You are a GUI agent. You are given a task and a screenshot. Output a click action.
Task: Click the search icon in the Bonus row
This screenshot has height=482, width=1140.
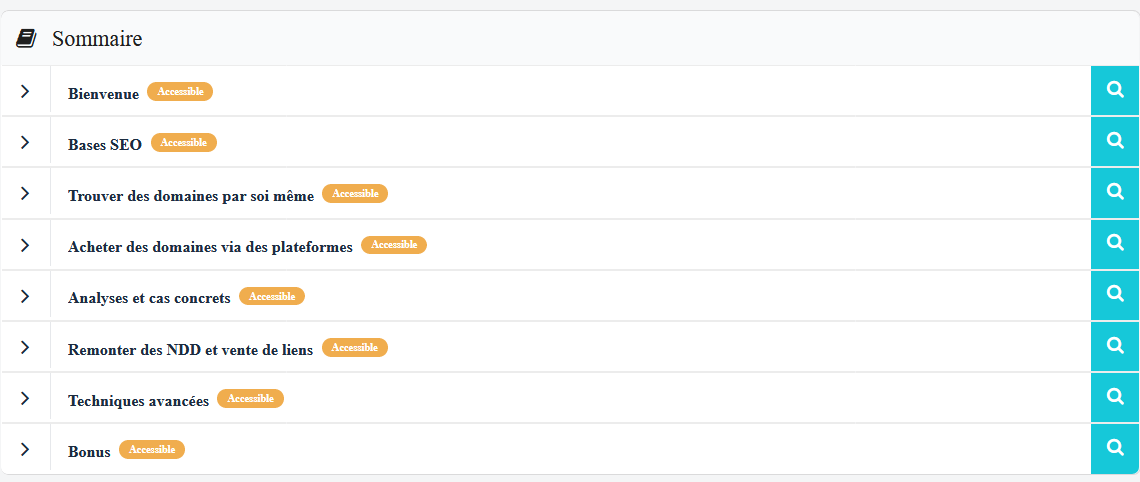click(1115, 449)
